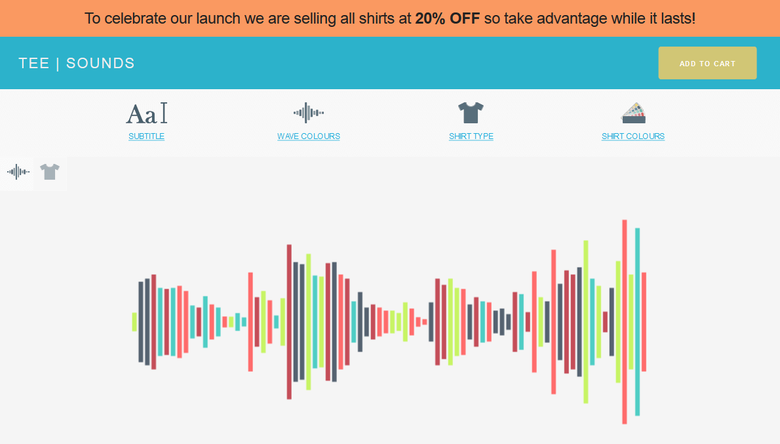Open the SHIRT COLOURS link
This screenshot has height=444, width=780.
(633, 136)
